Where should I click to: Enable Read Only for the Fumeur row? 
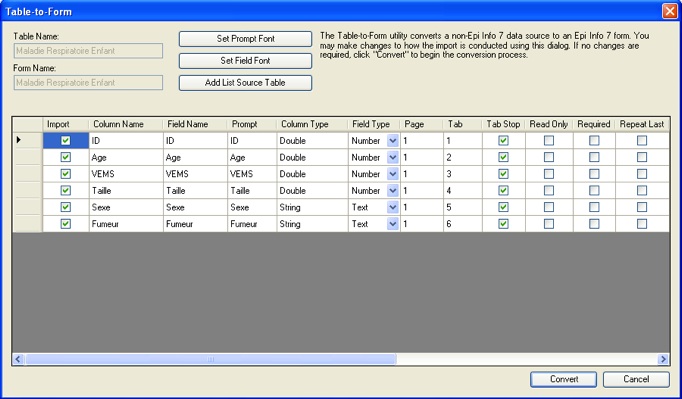pyautogui.click(x=549, y=224)
